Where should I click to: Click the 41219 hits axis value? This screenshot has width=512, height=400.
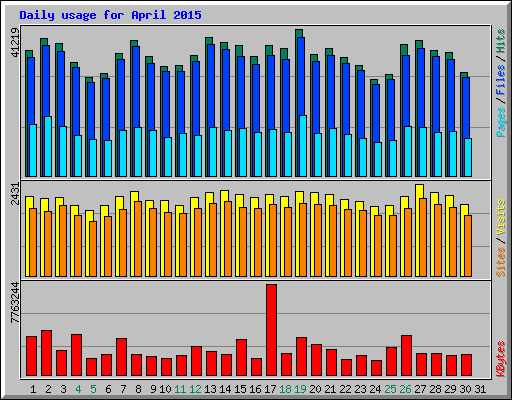tap(15, 42)
